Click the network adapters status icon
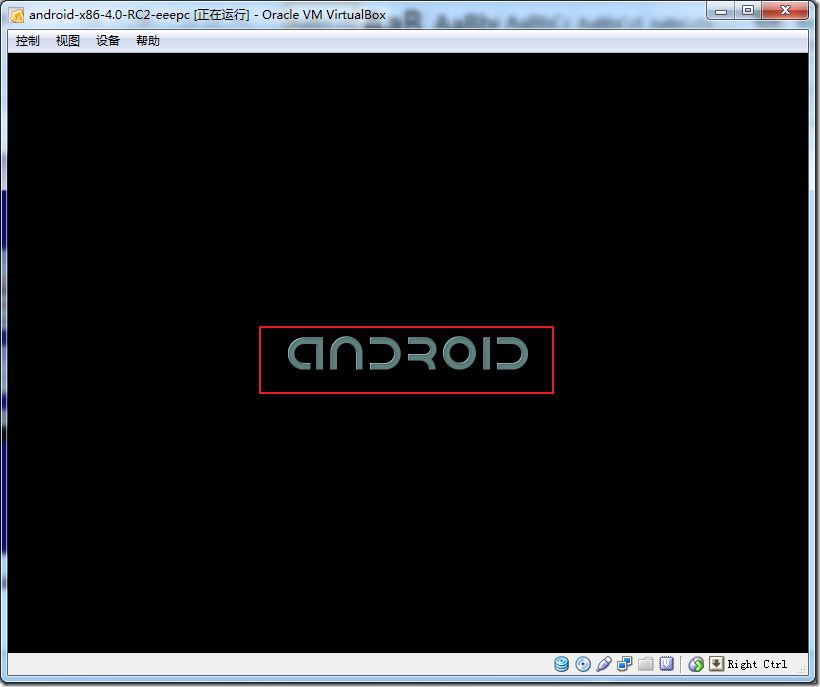Image resolution: width=820 pixels, height=687 pixels. [624, 664]
